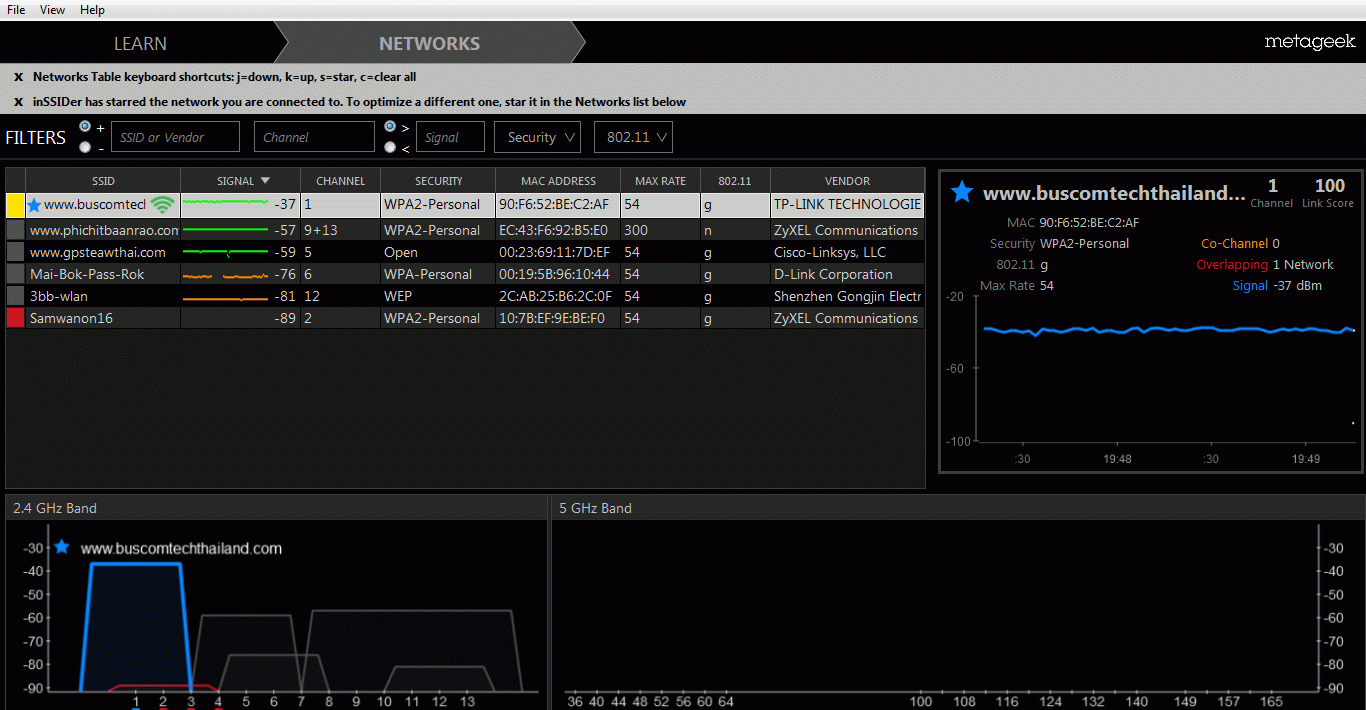The height and width of the screenshot is (710, 1366).
Task: Select the plus (include) filter radio button
Action: (x=85, y=127)
